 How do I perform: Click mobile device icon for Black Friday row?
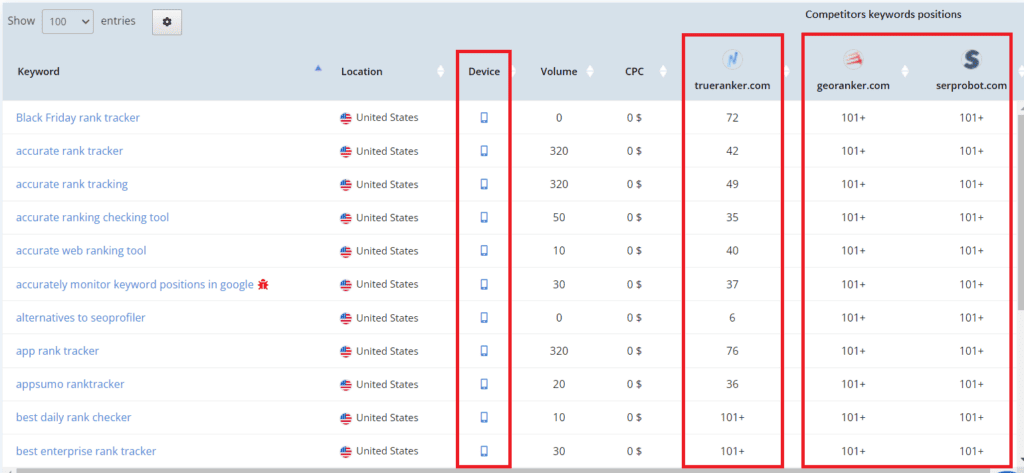click(x=484, y=118)
